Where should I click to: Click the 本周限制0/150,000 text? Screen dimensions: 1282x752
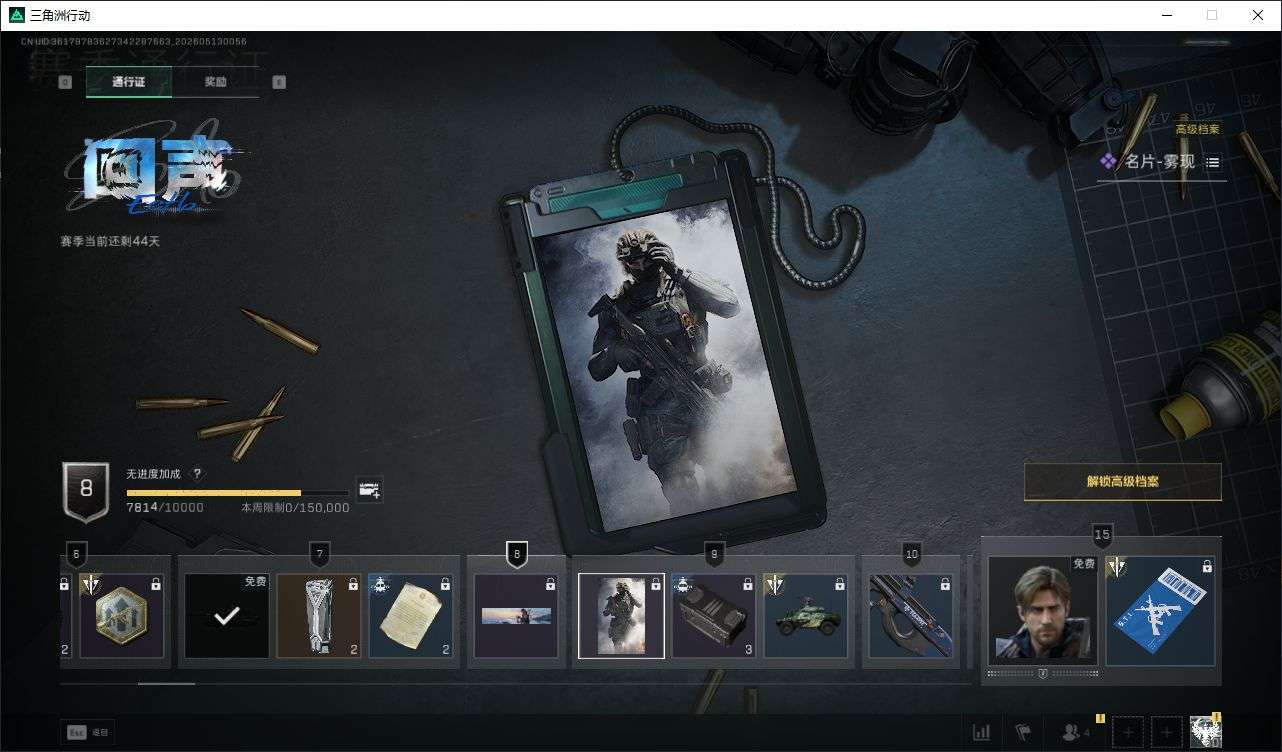(x=295, y=508)
